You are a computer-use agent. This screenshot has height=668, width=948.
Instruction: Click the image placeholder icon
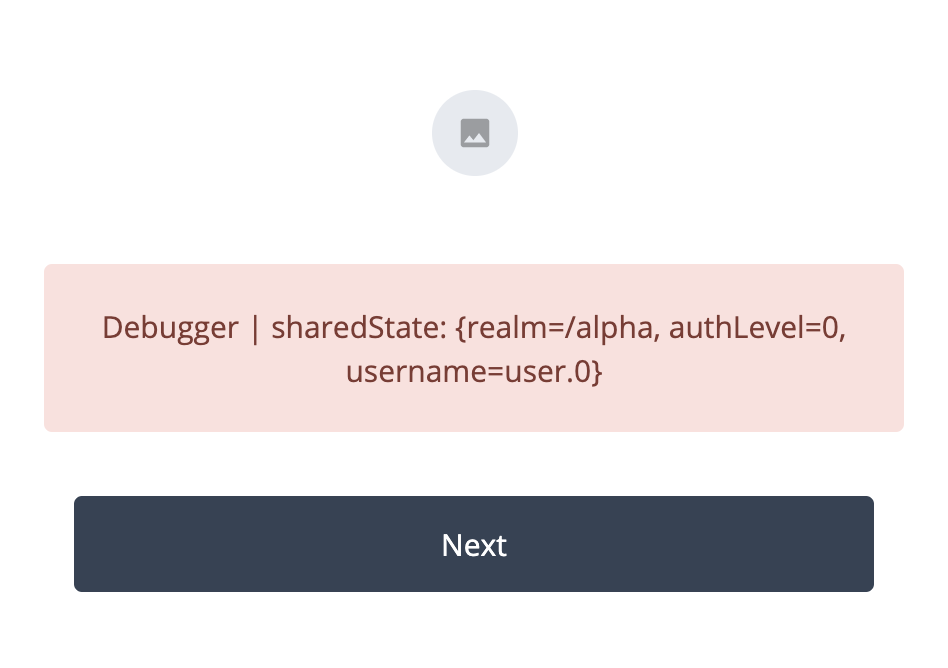coord(475,133)
